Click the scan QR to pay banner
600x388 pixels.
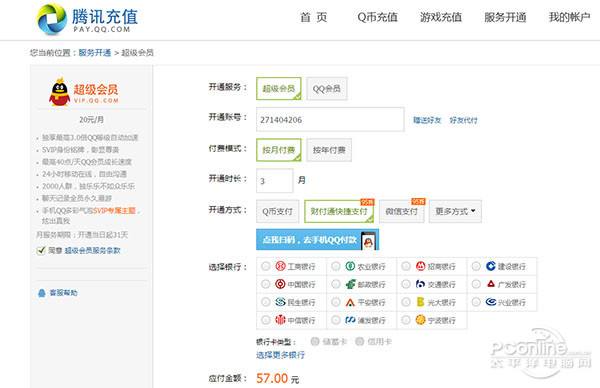(317, 240)
